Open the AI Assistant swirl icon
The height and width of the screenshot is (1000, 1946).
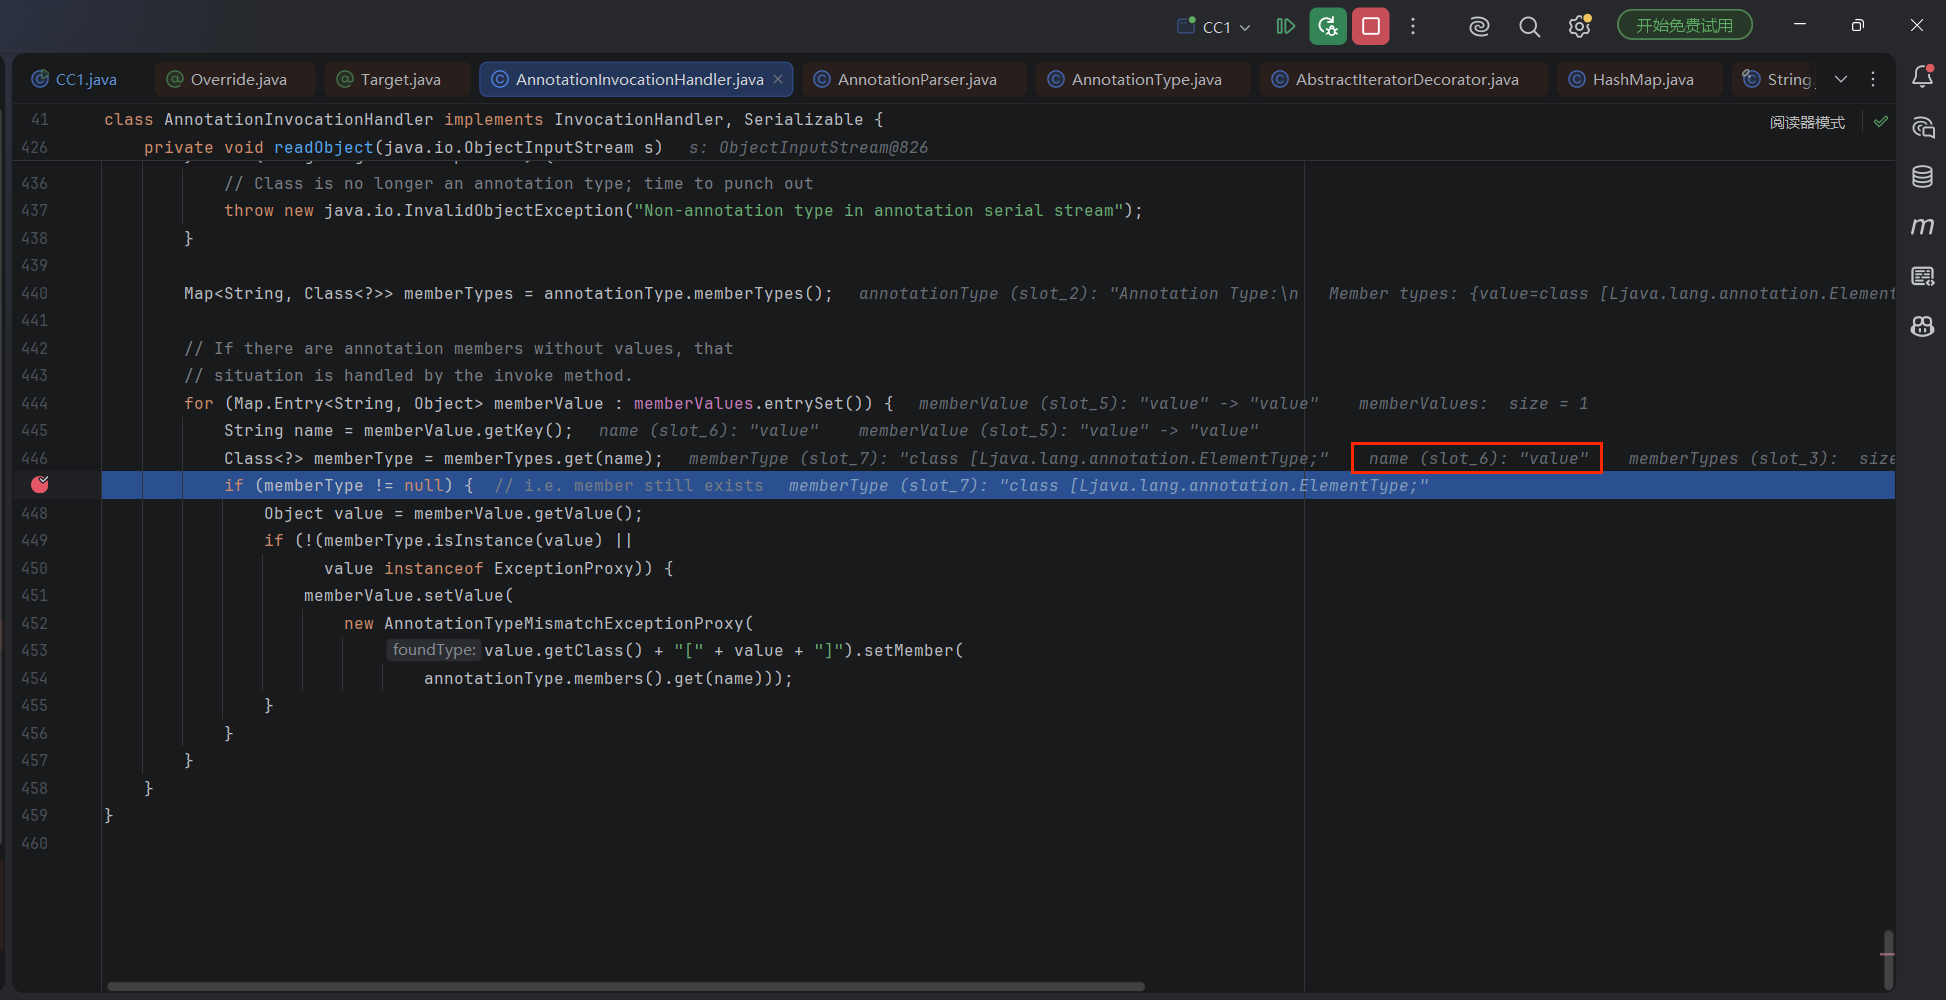pyautogui.click(x=1479, y=27)
